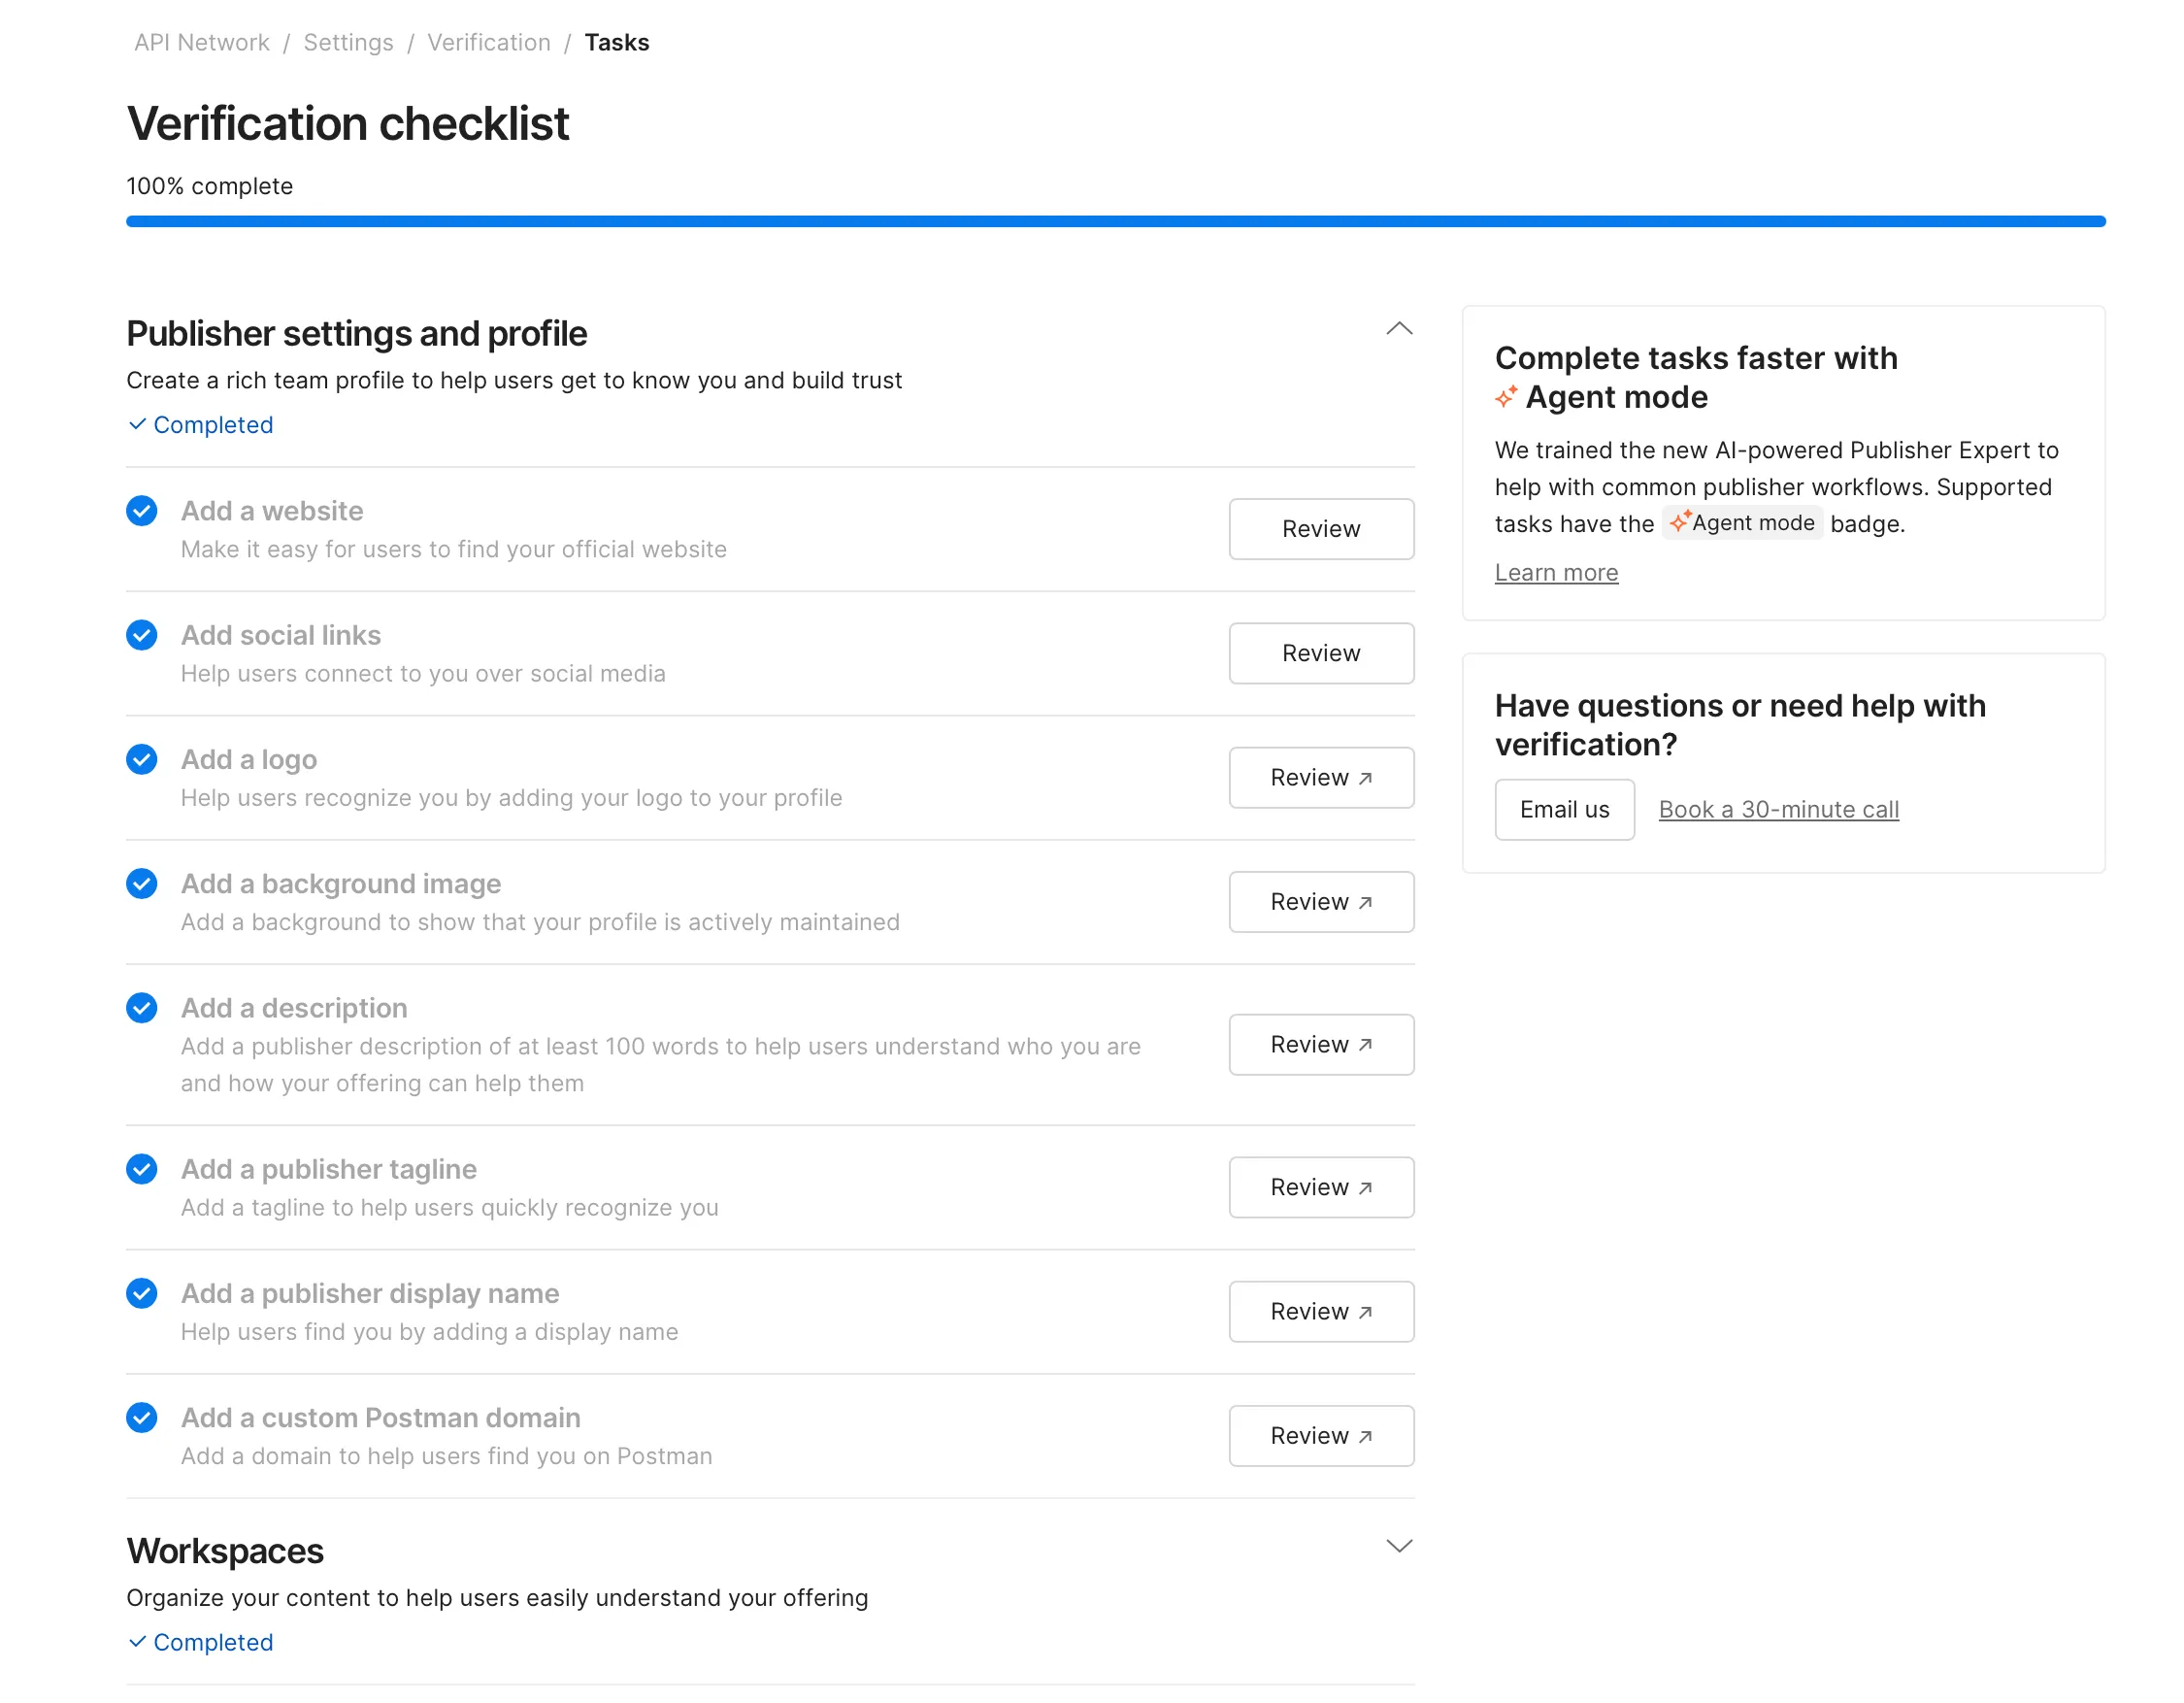This screenshot has width=2184, height=1703.
Task: Click the checkmark icon next to Add a logo
Action: (x=141, y=759)
